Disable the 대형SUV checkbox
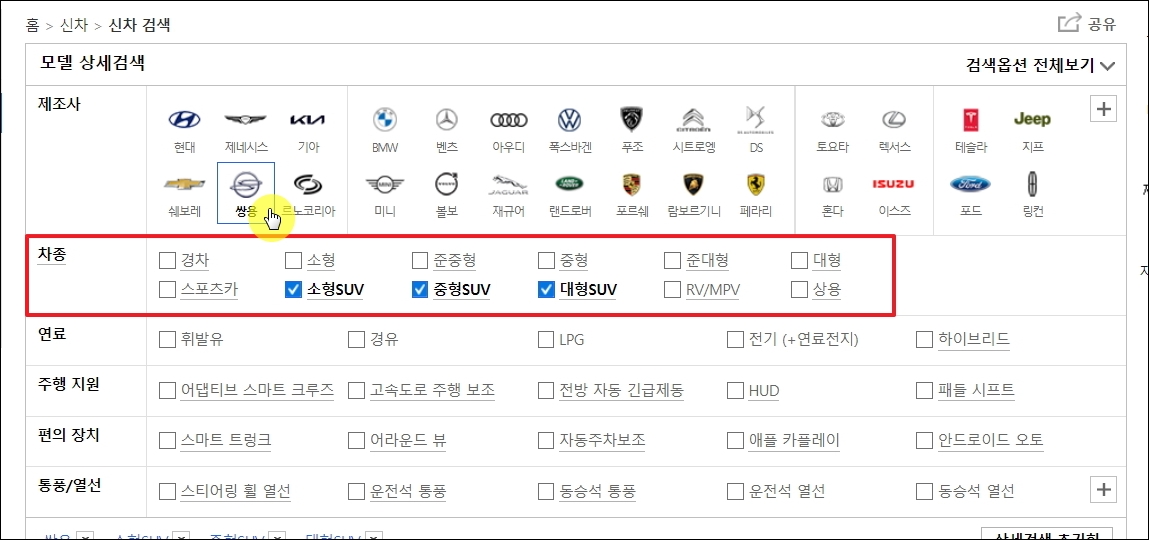 tap(547, 290)
